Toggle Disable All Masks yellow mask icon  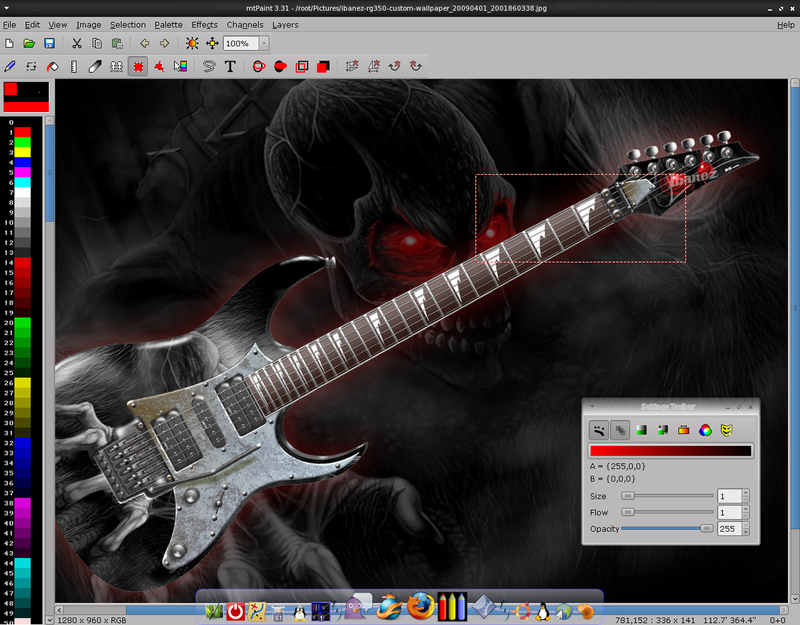click(x=727, y=430)
